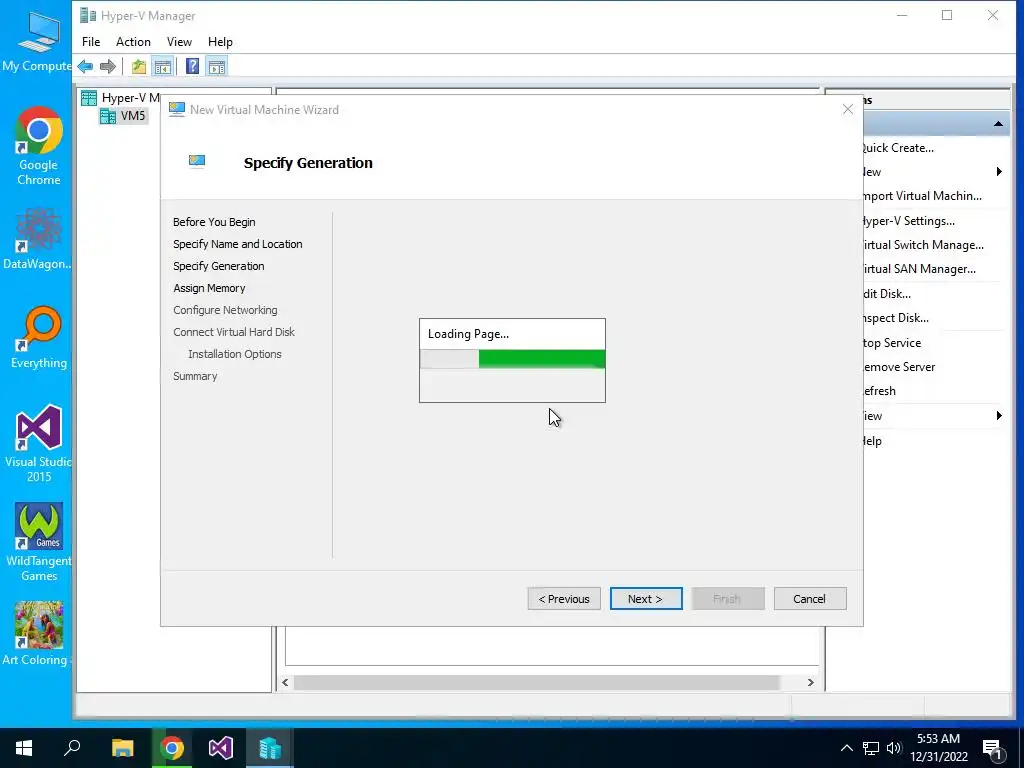Click the Loading Page progress bar

pyautogui.click(x=513, y=359)
